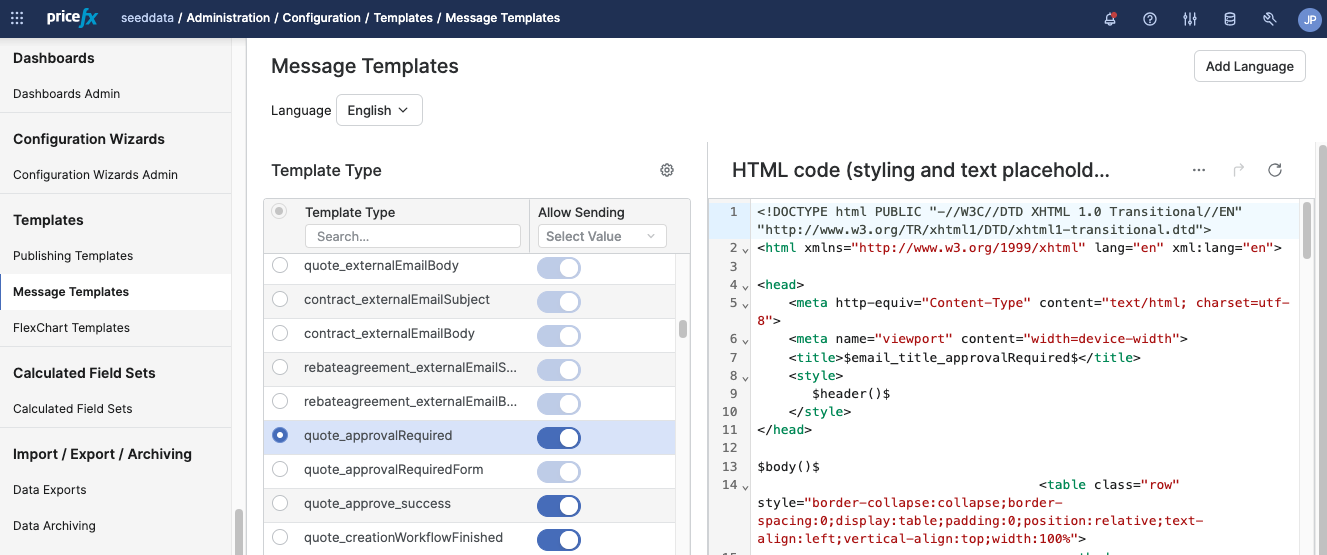Click the Template Type search field
1327x555 pixels.
(x=413, y=236)
